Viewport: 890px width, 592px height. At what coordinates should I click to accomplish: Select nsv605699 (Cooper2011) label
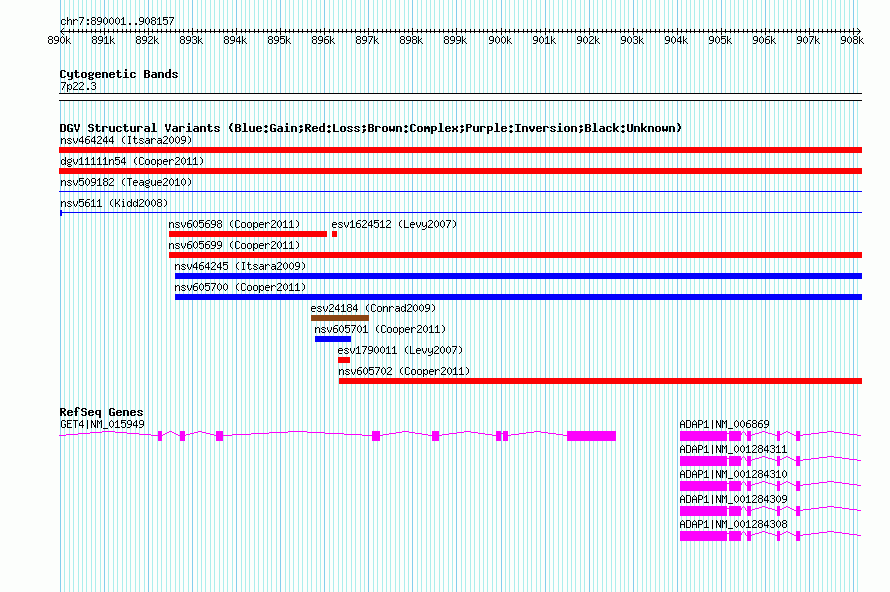[x=234, y=245]
